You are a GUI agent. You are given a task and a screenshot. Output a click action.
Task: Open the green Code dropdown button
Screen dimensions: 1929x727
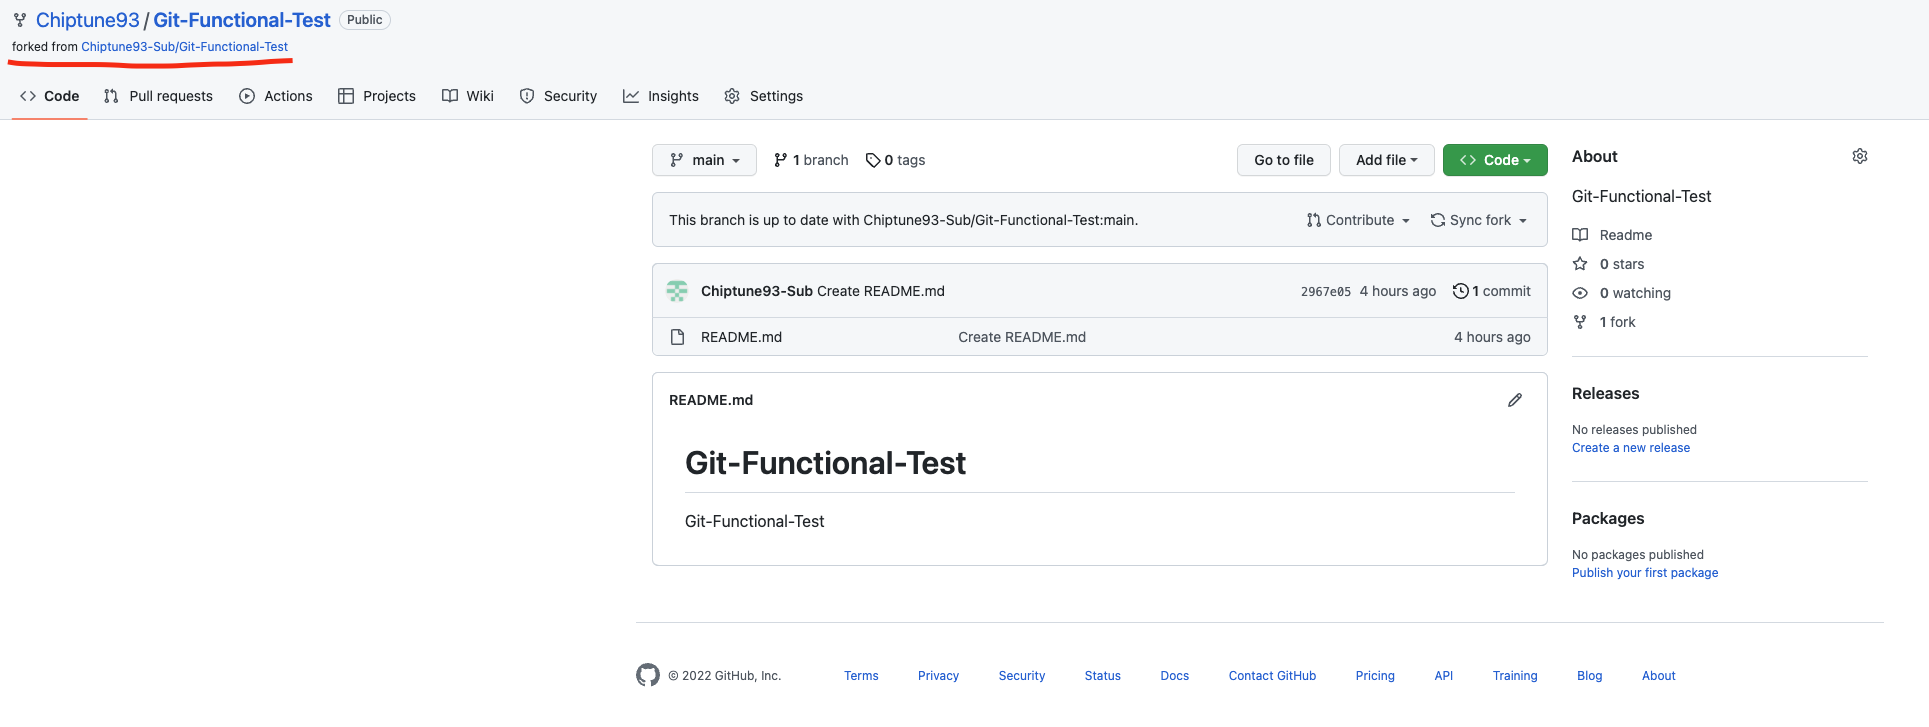1495,160
